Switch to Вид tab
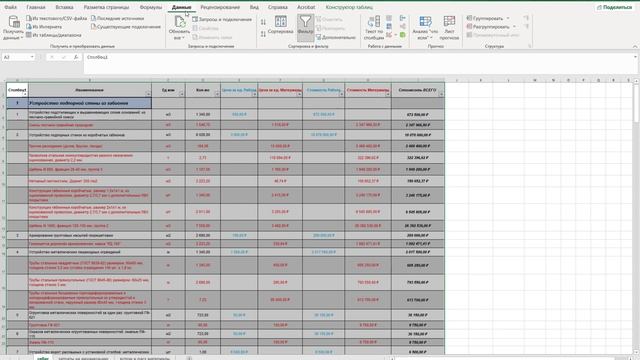Image resolution: width=640 pixels, height=360 pixels. (x=254, y=7)
